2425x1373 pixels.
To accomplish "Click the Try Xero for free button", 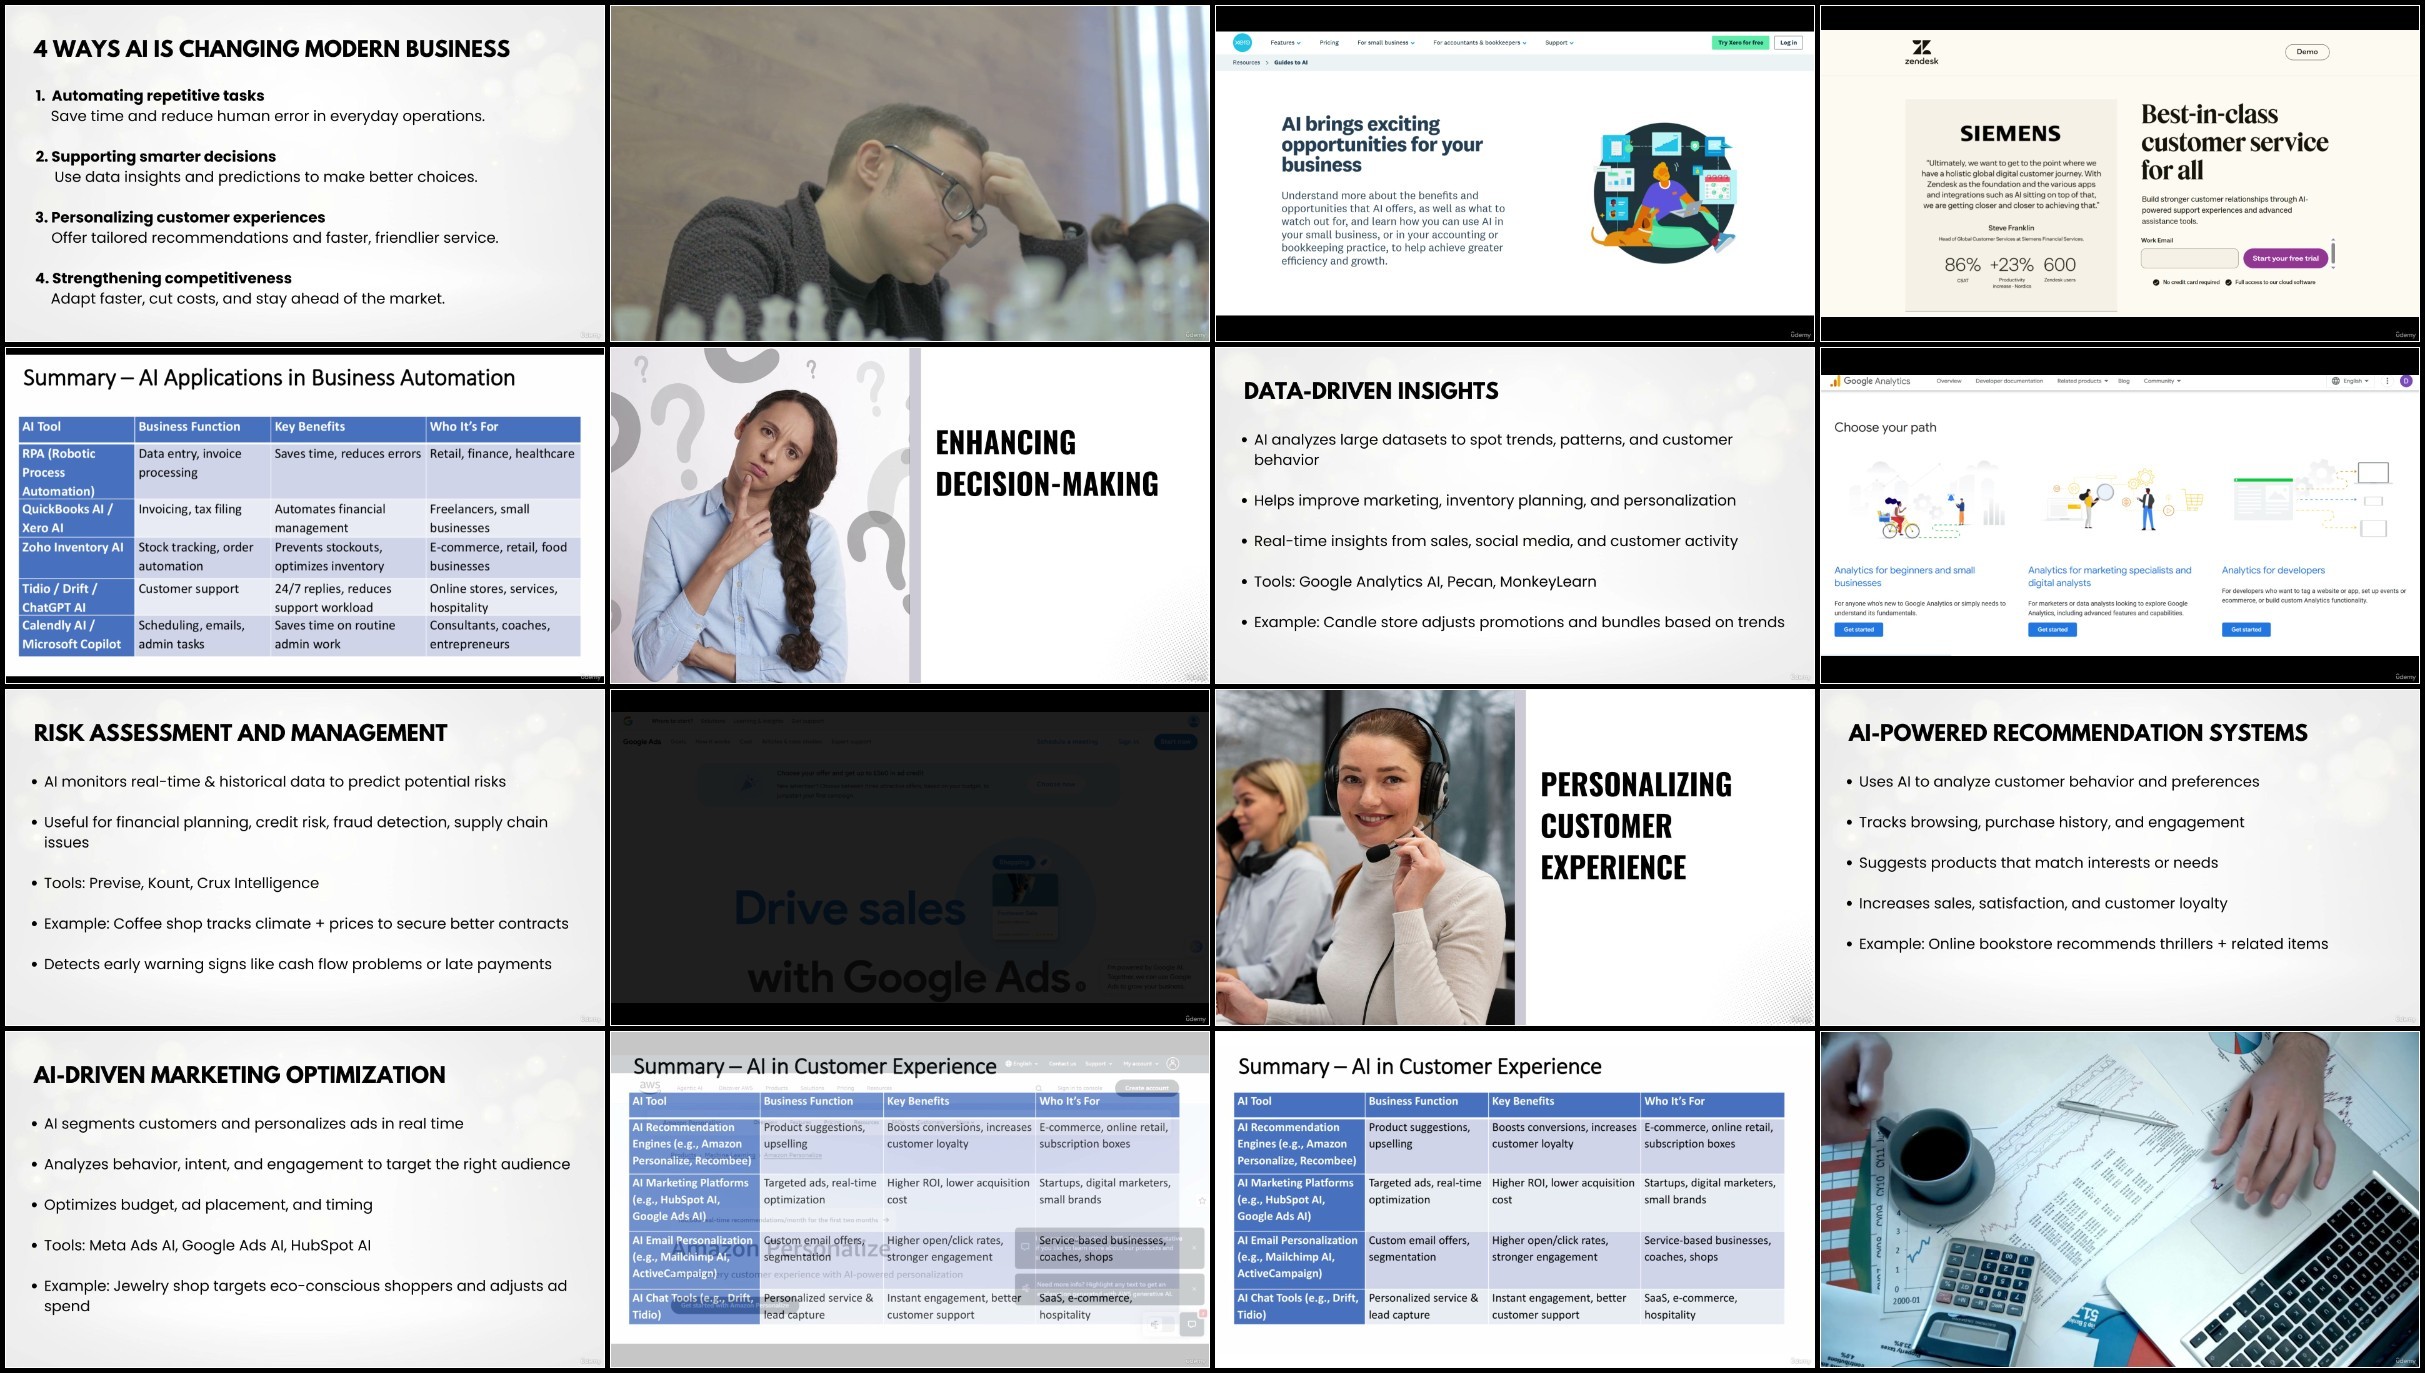I will (1740, 43).
